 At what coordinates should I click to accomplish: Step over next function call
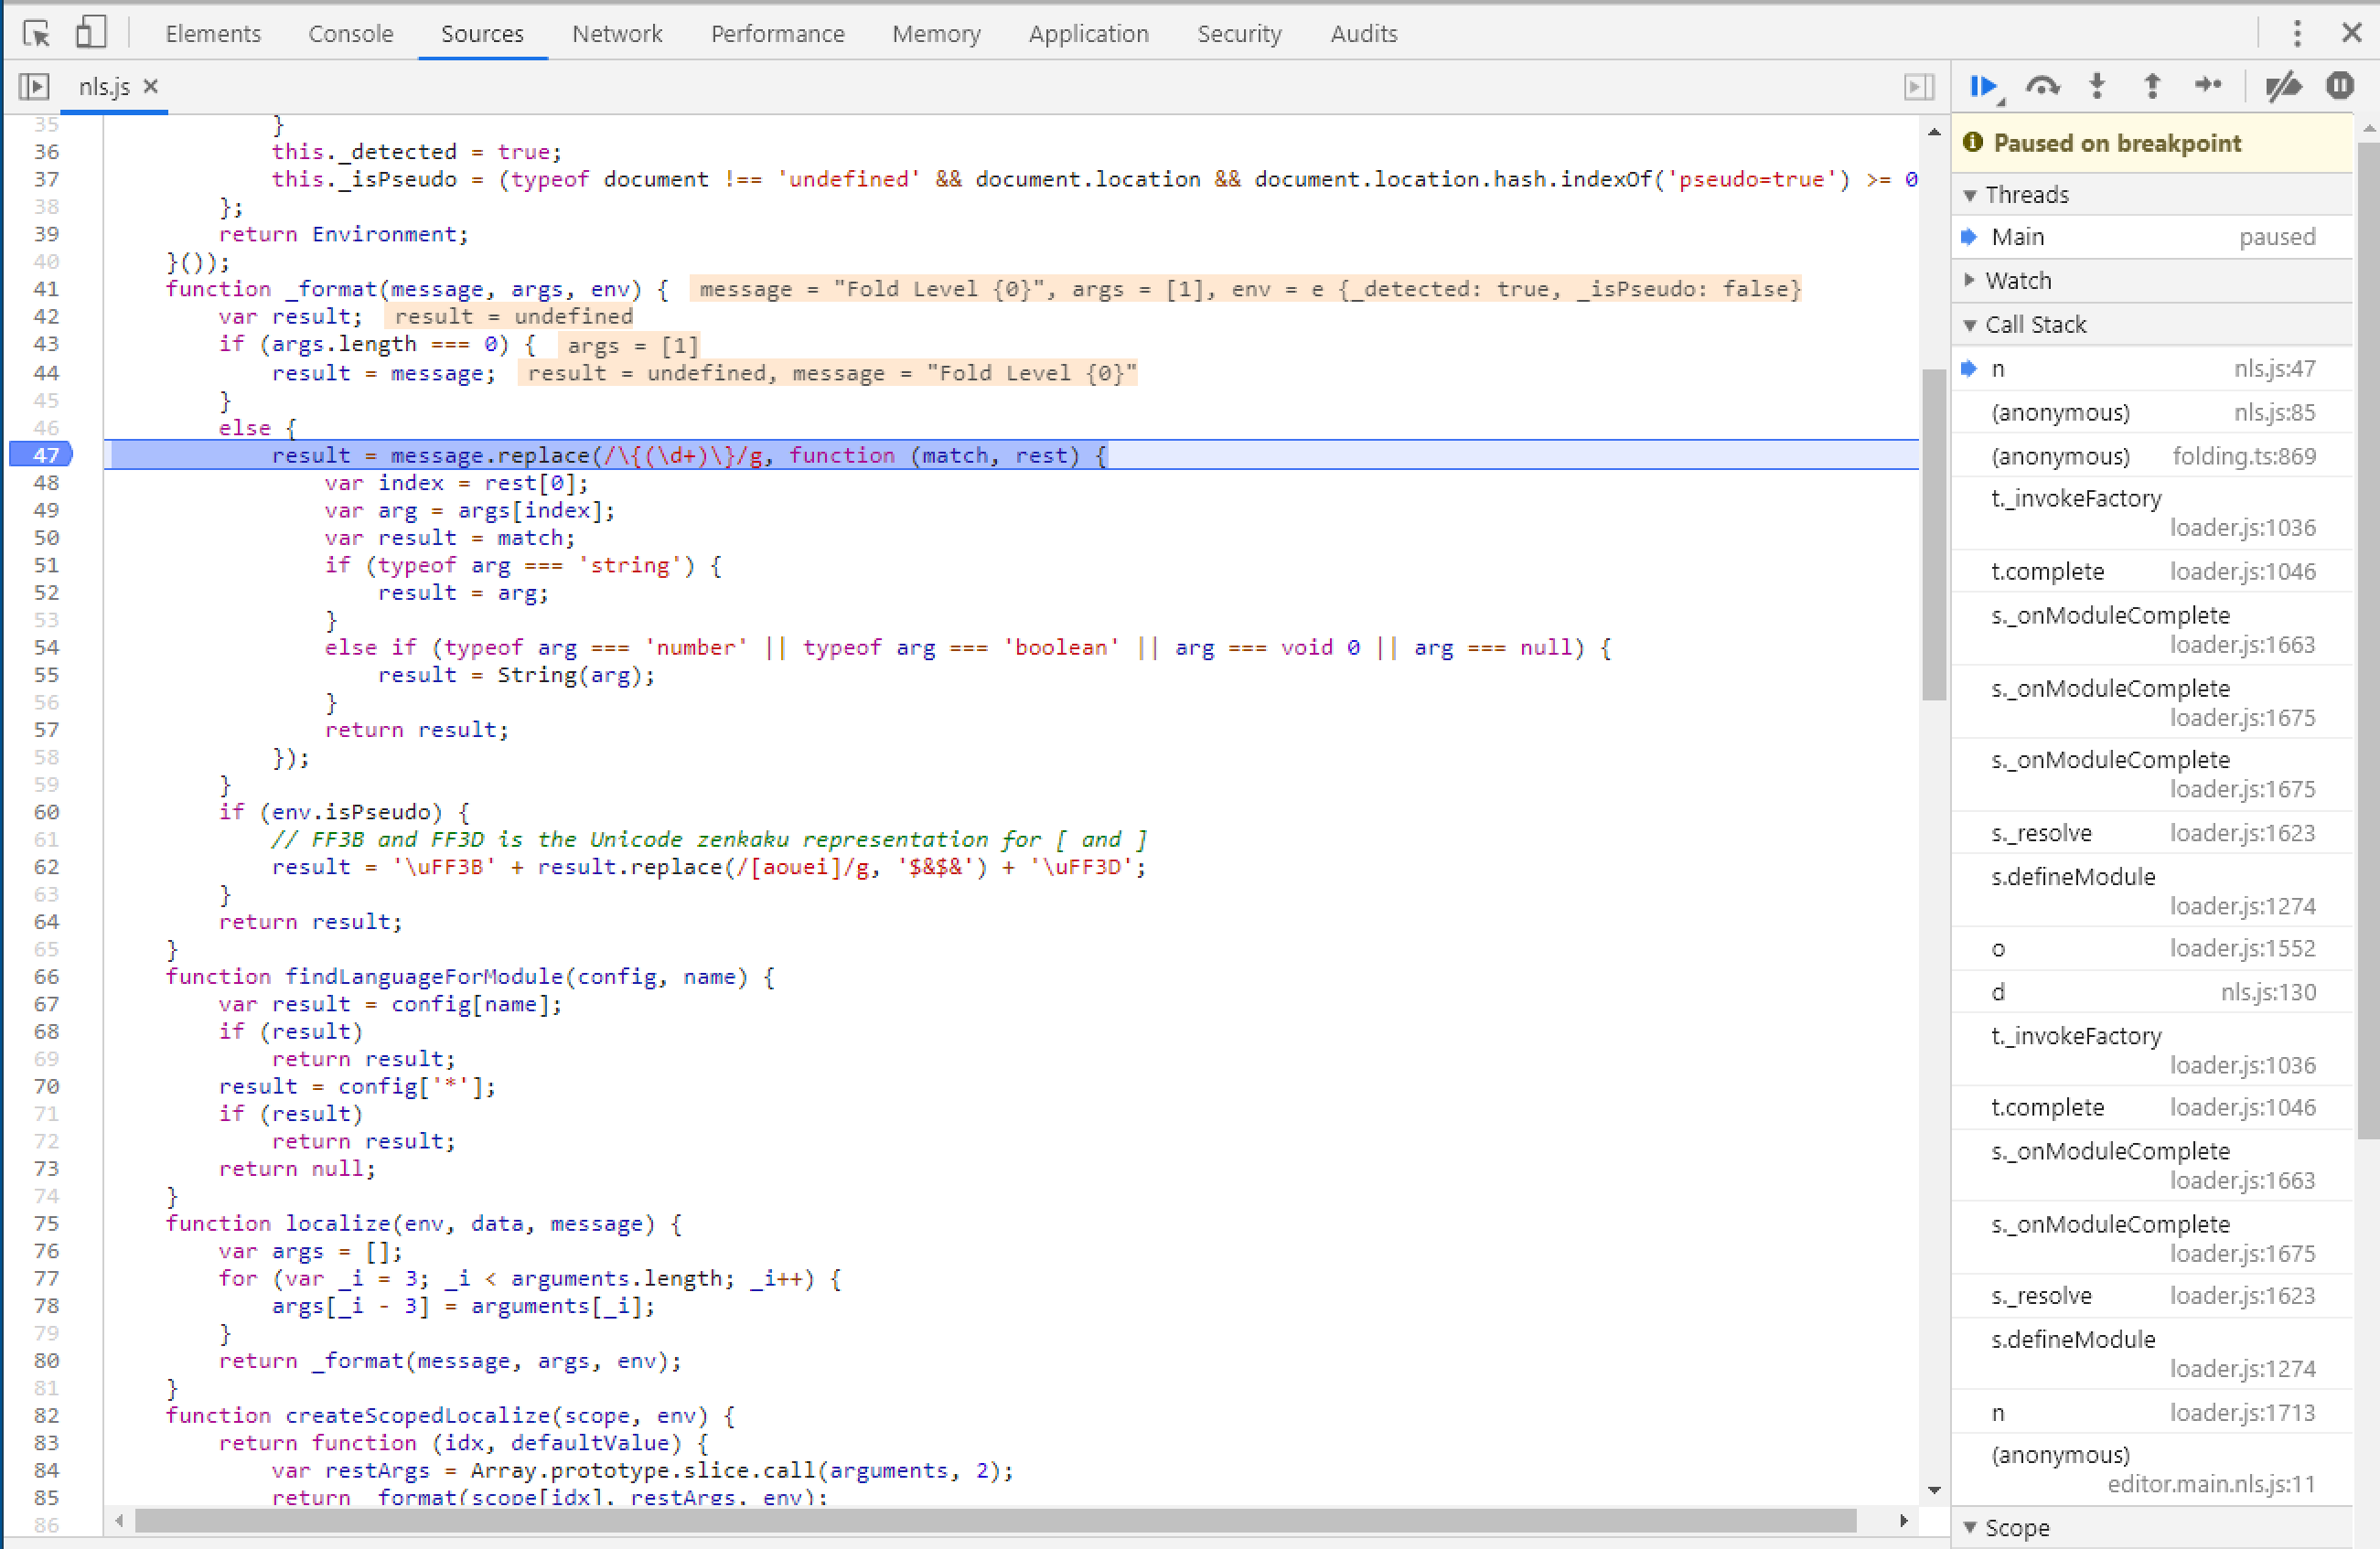pos(2042,87)
